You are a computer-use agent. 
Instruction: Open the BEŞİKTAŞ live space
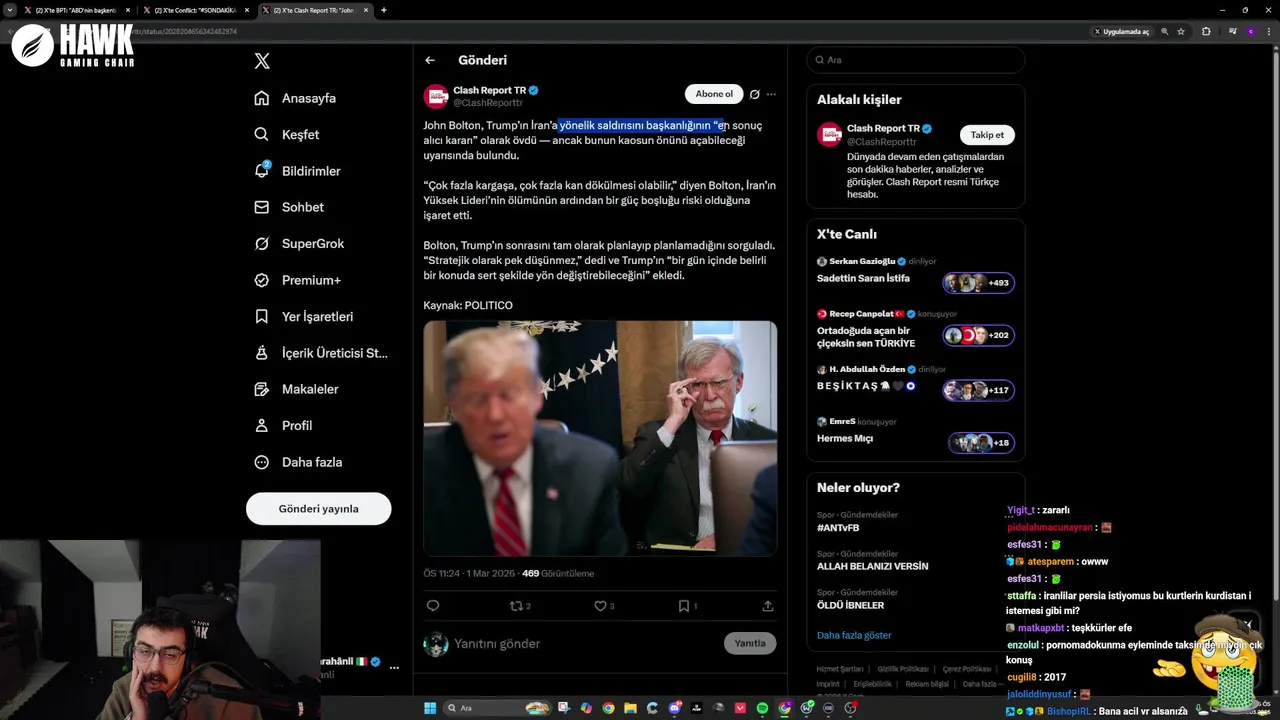coord(866,386)
